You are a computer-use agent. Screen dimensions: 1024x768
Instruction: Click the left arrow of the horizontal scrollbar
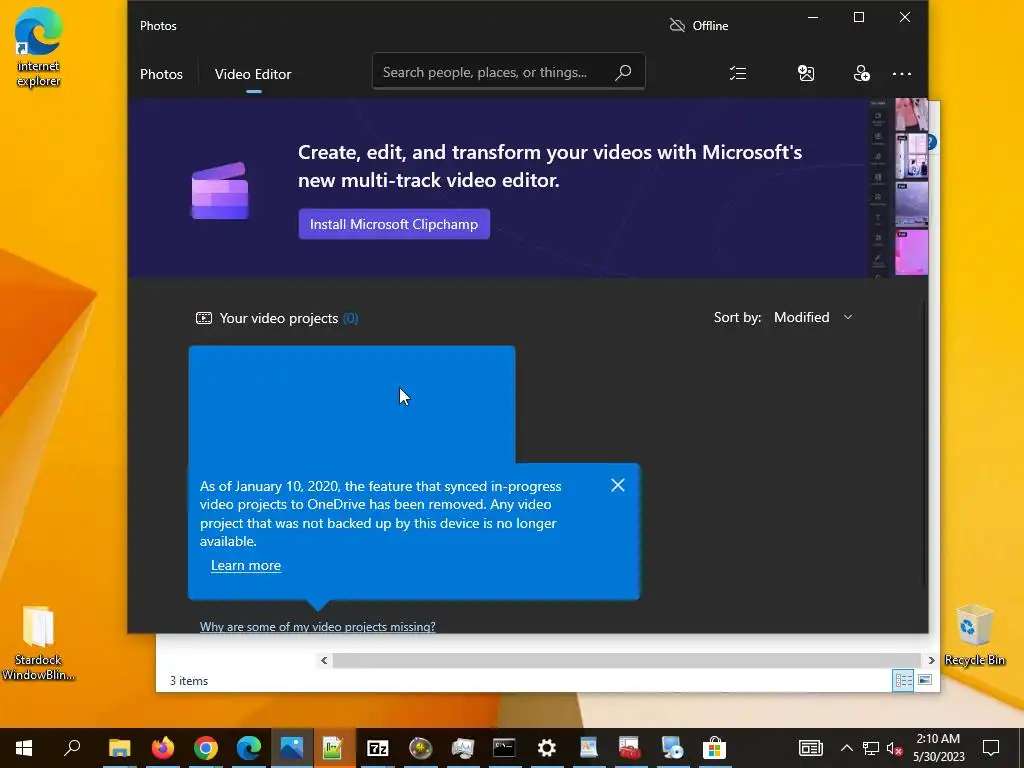pos(324,660)
